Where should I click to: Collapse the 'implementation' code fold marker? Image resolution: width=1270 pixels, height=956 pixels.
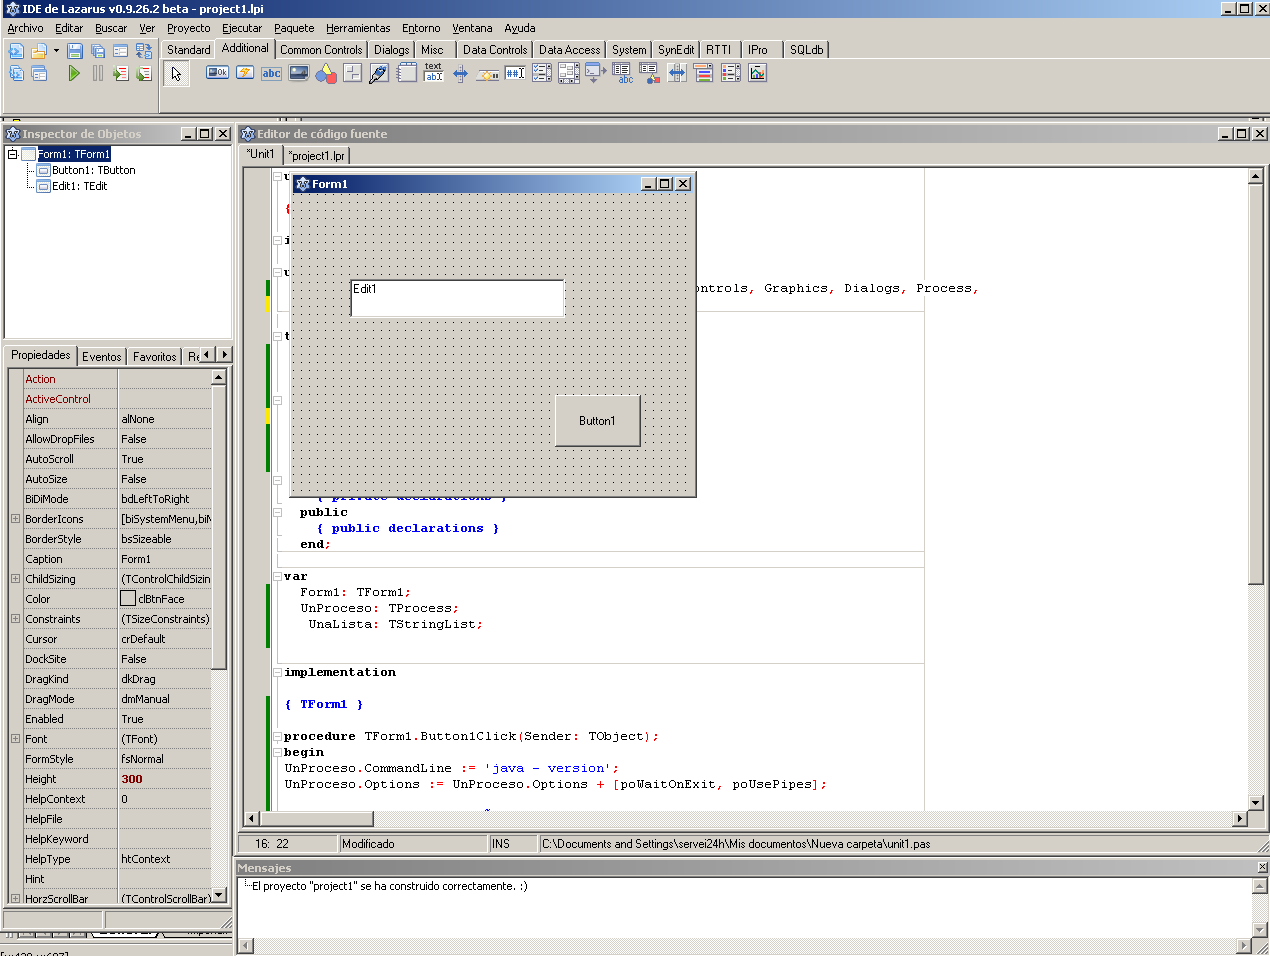pyautogui.click(x=277, y=672)
